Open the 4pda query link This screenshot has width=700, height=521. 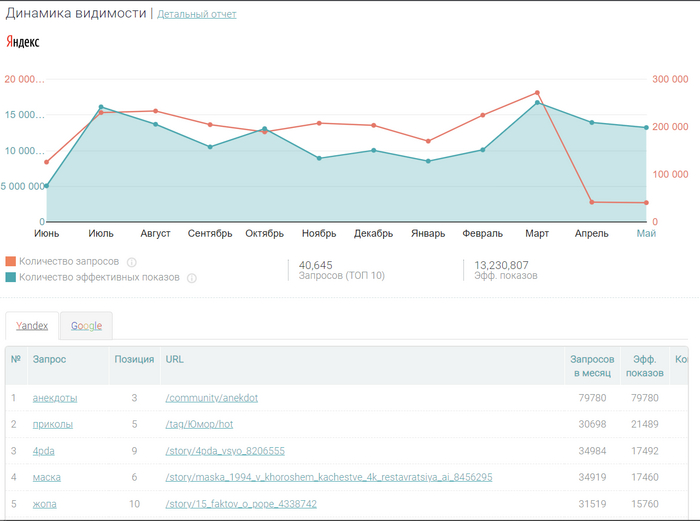pyautogui.click(x=44, y=451)
